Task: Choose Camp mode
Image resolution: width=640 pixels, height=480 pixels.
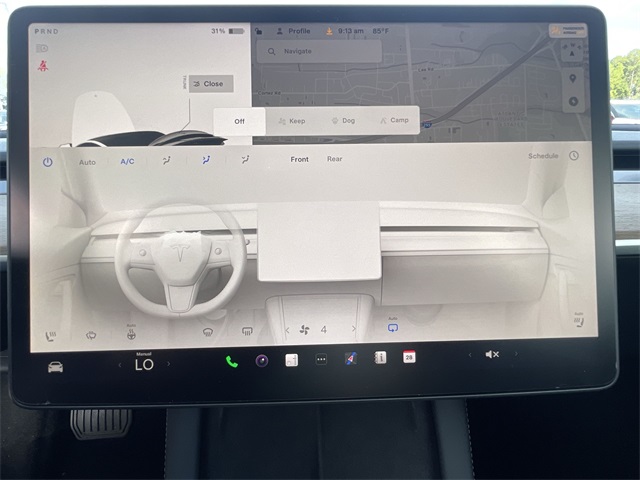Action: click(394, 120)
